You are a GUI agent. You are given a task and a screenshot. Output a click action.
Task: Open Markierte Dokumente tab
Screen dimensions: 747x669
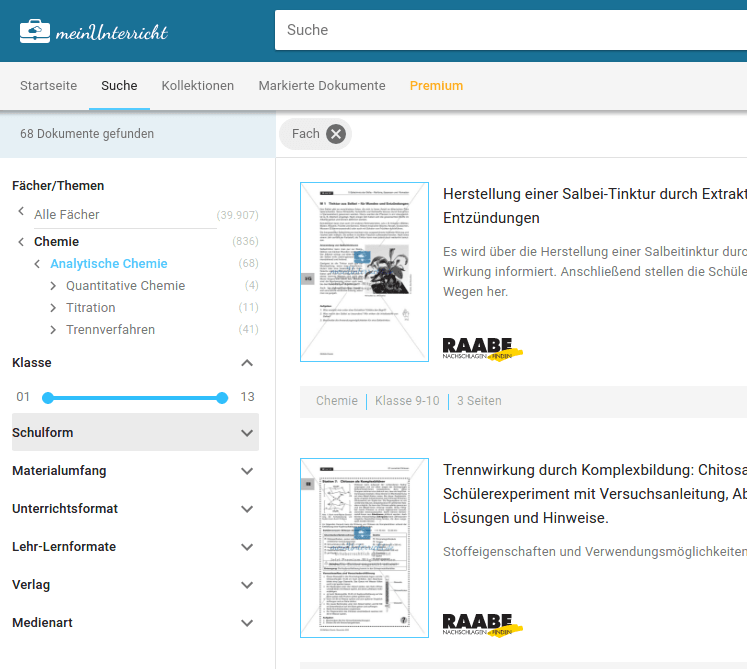coord(322,86)
